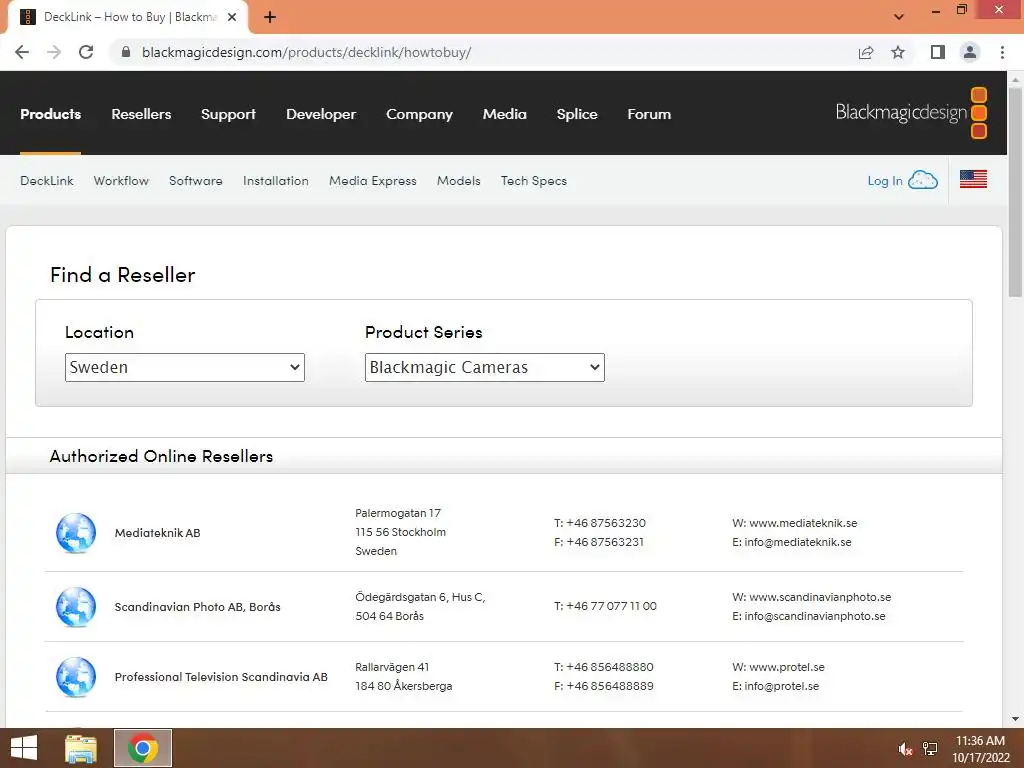This screenshot has height=768, width=1024.
Task: Open the Developer page
Action: click(x=321, y=114)
